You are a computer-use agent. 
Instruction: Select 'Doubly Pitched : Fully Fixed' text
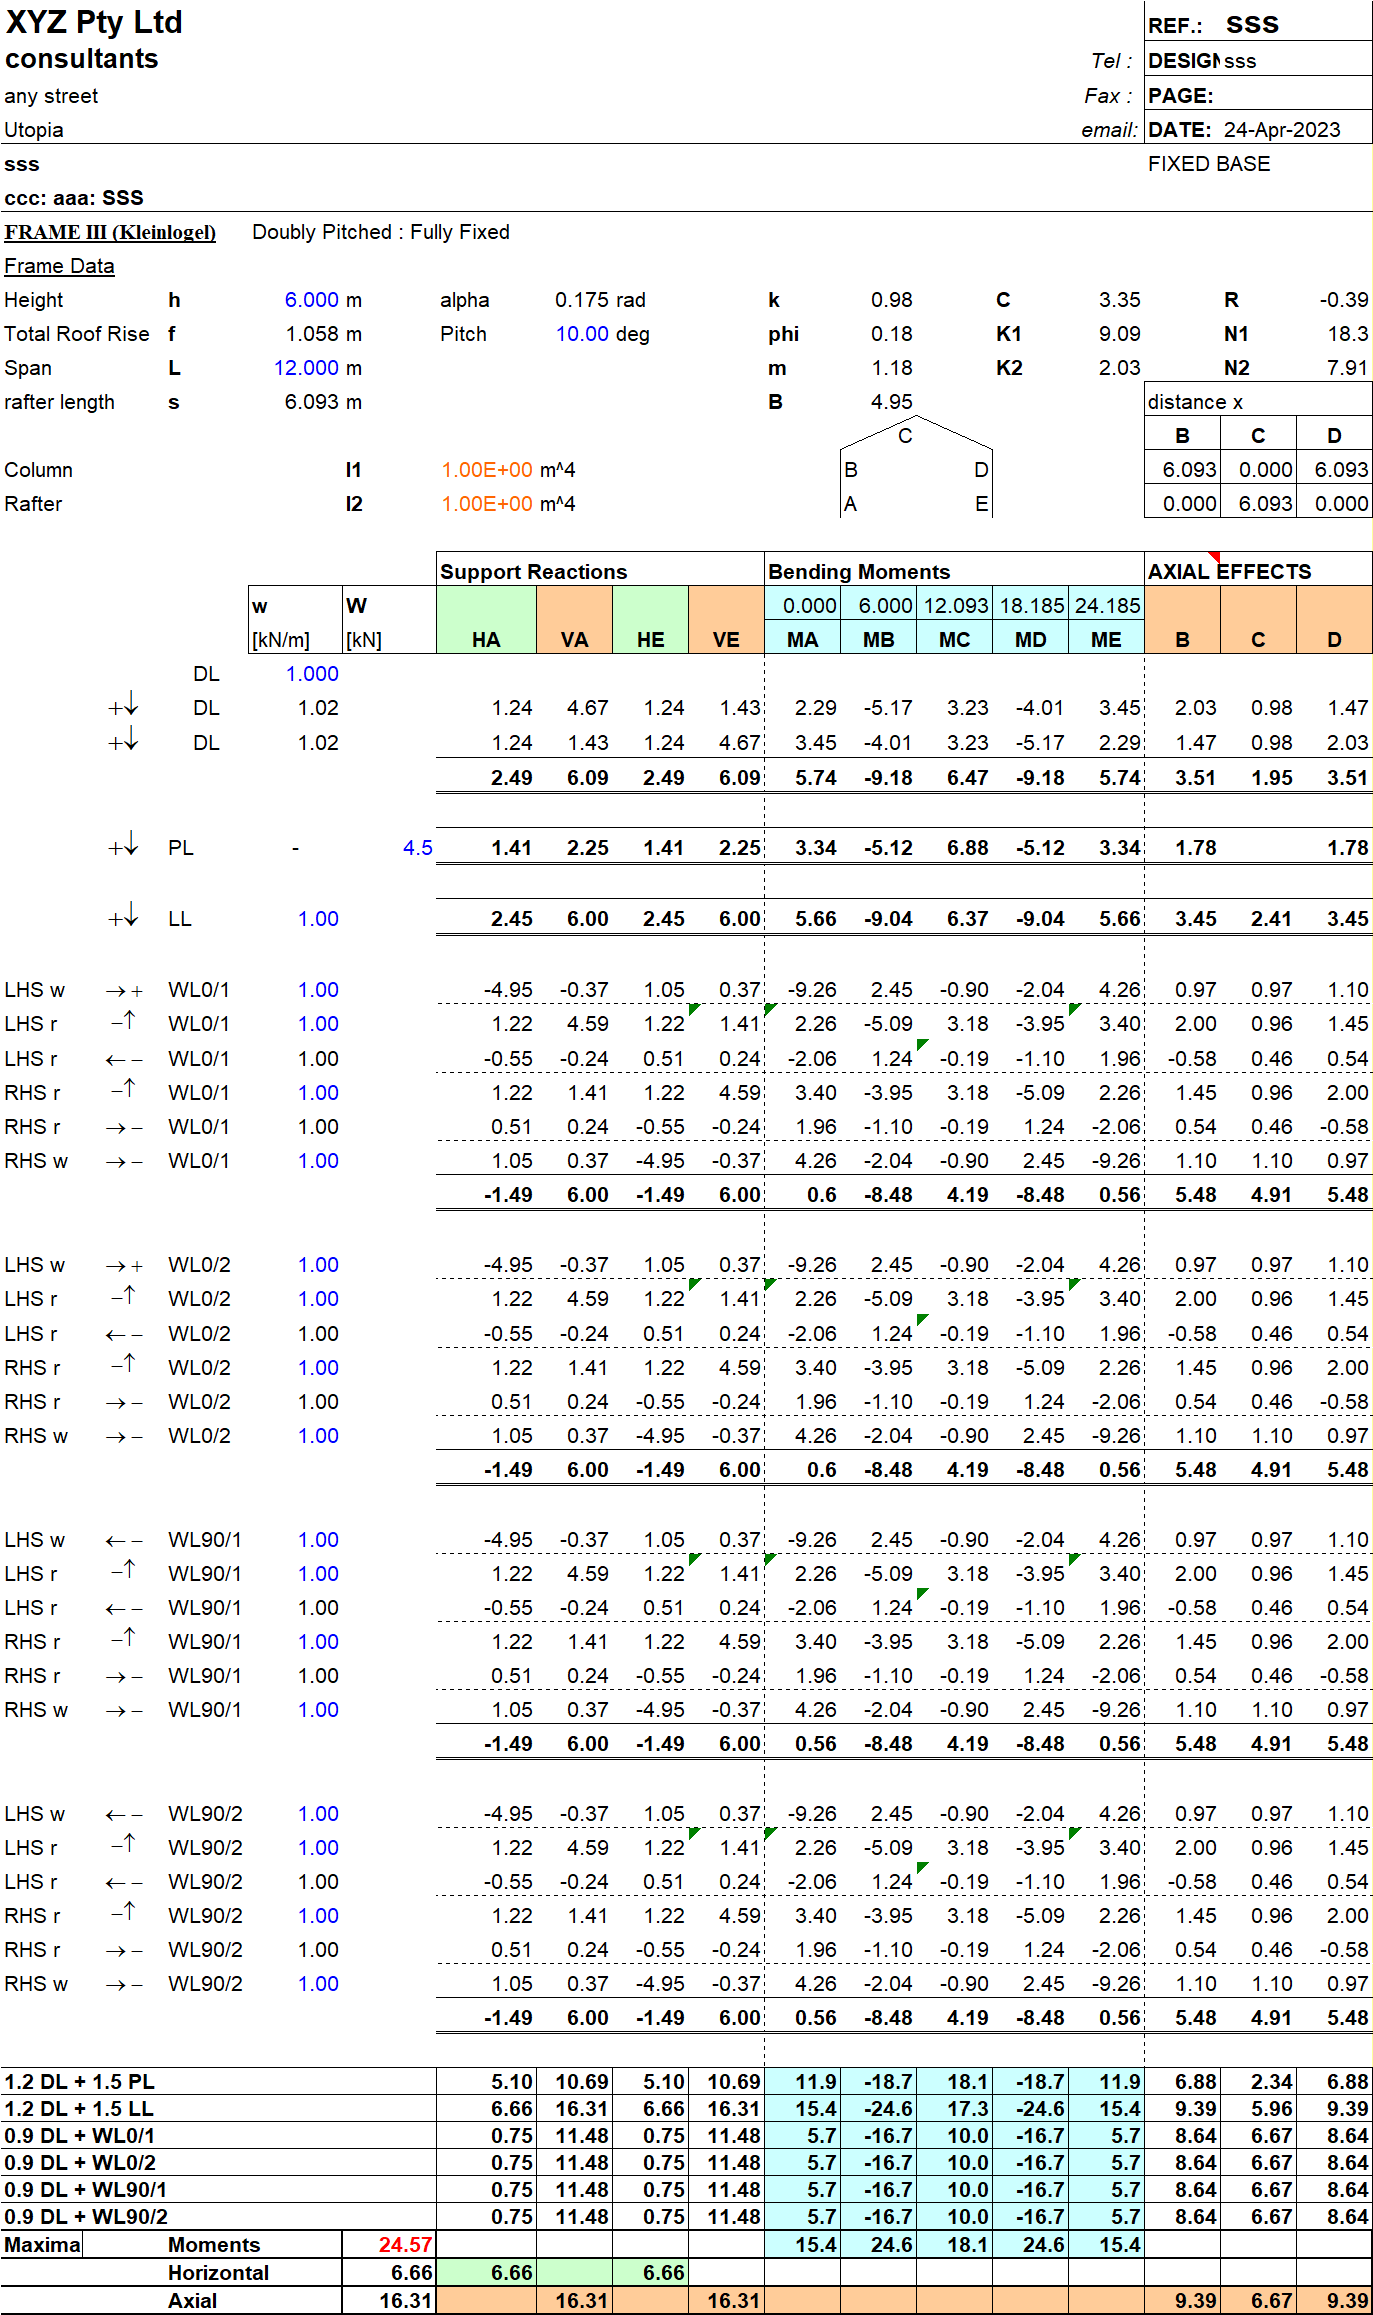[381, 232]
